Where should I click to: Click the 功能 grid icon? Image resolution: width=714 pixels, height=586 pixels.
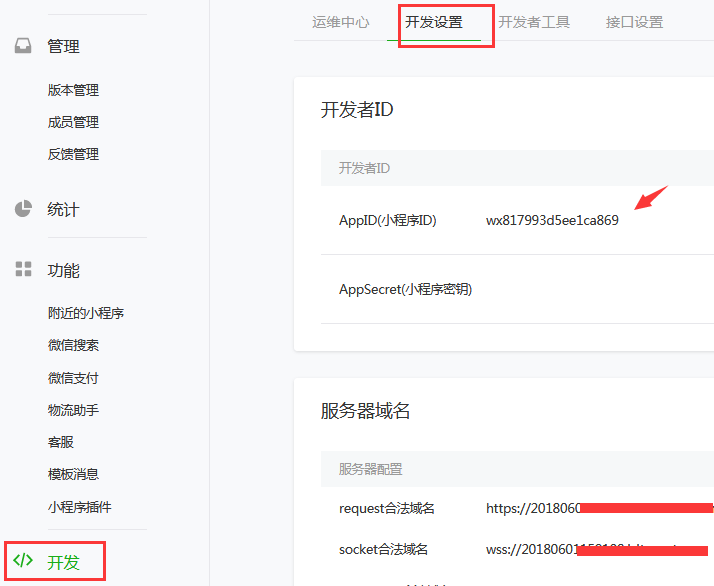point(23,270)
